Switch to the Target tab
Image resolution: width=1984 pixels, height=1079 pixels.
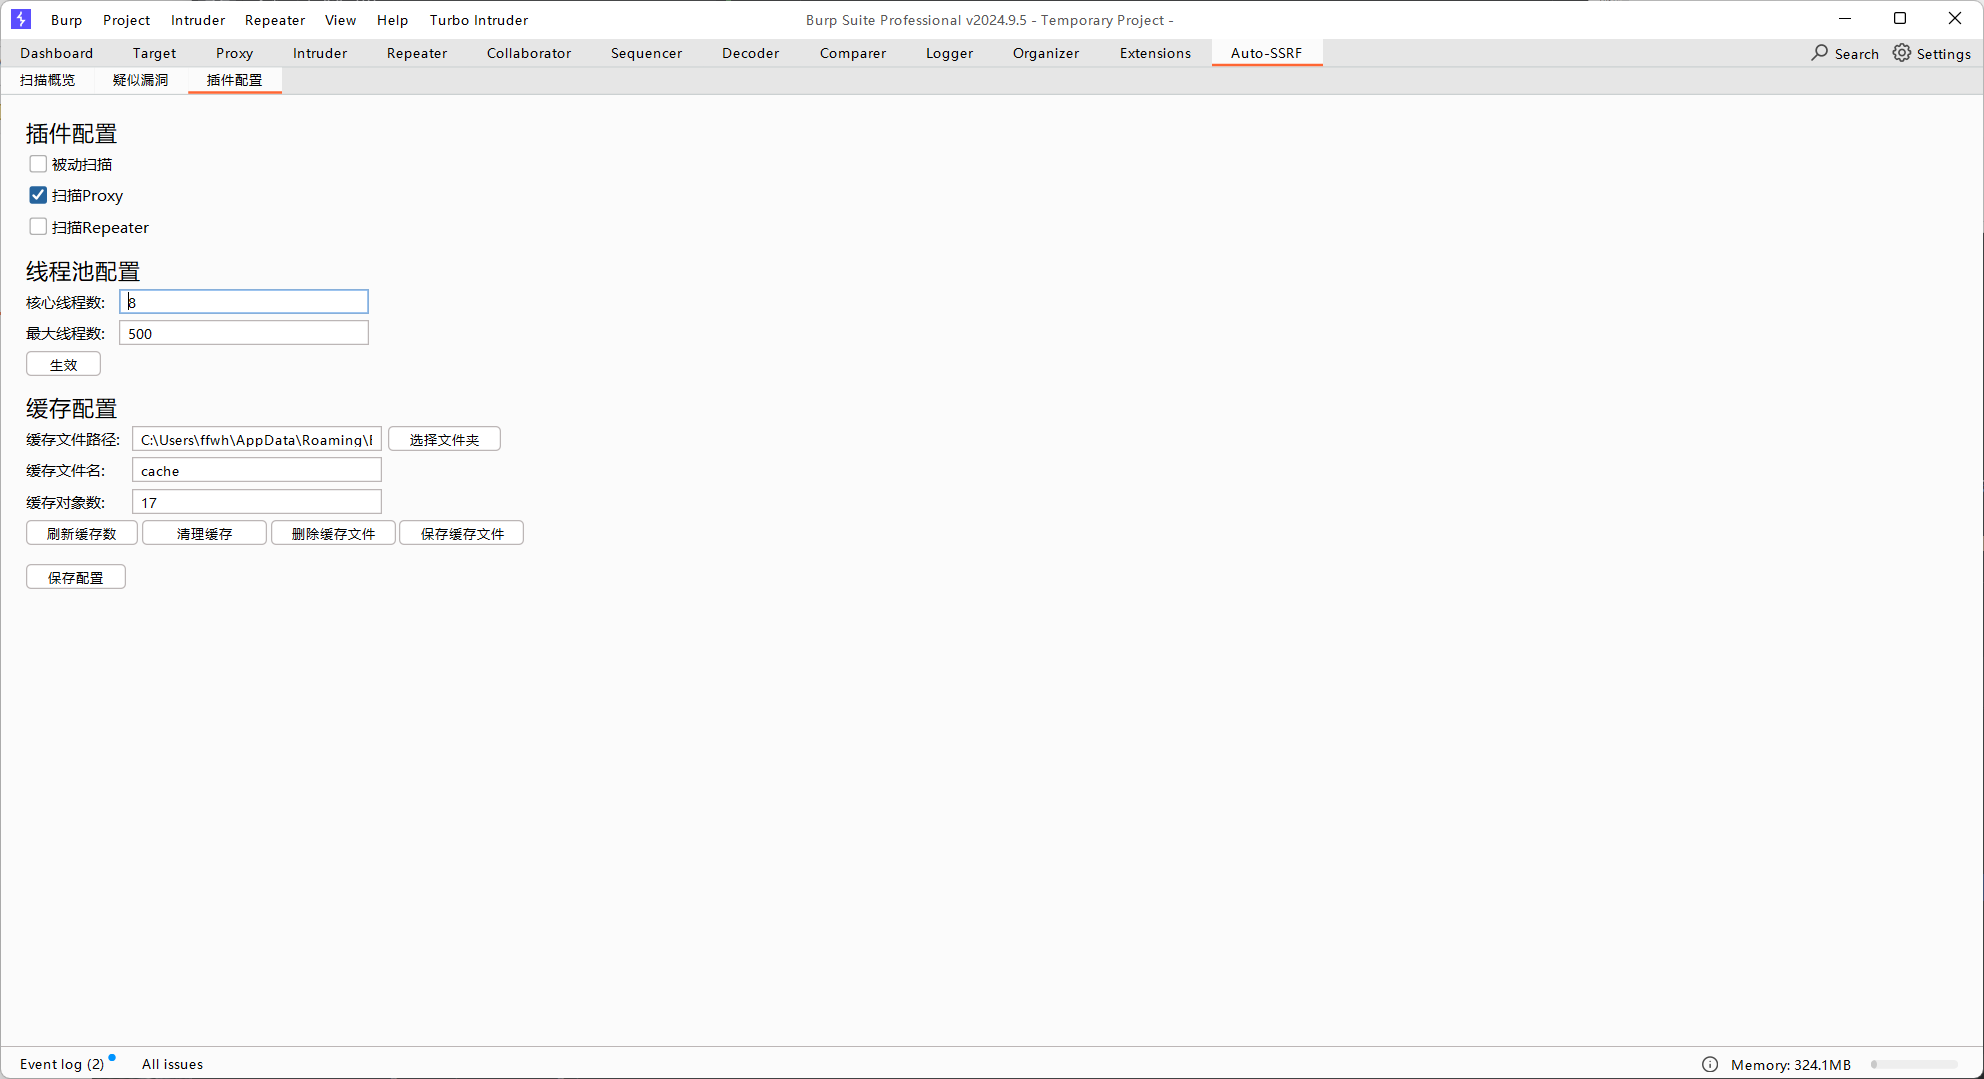154,53
